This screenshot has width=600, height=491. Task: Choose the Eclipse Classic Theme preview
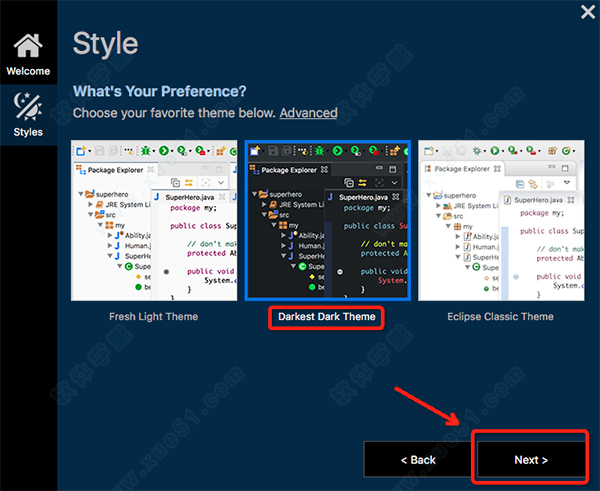pyautogui.click(x=499, y=219)
